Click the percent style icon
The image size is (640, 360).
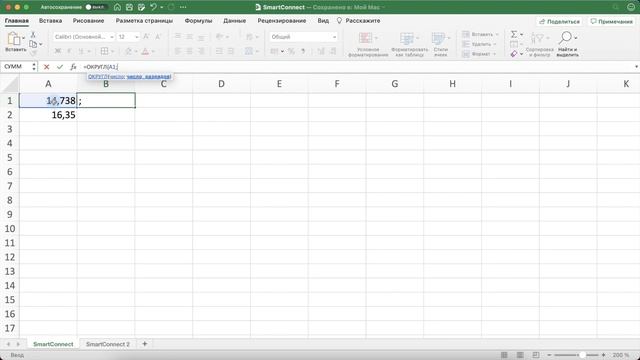pyautogui.click(x=291, y=51)
